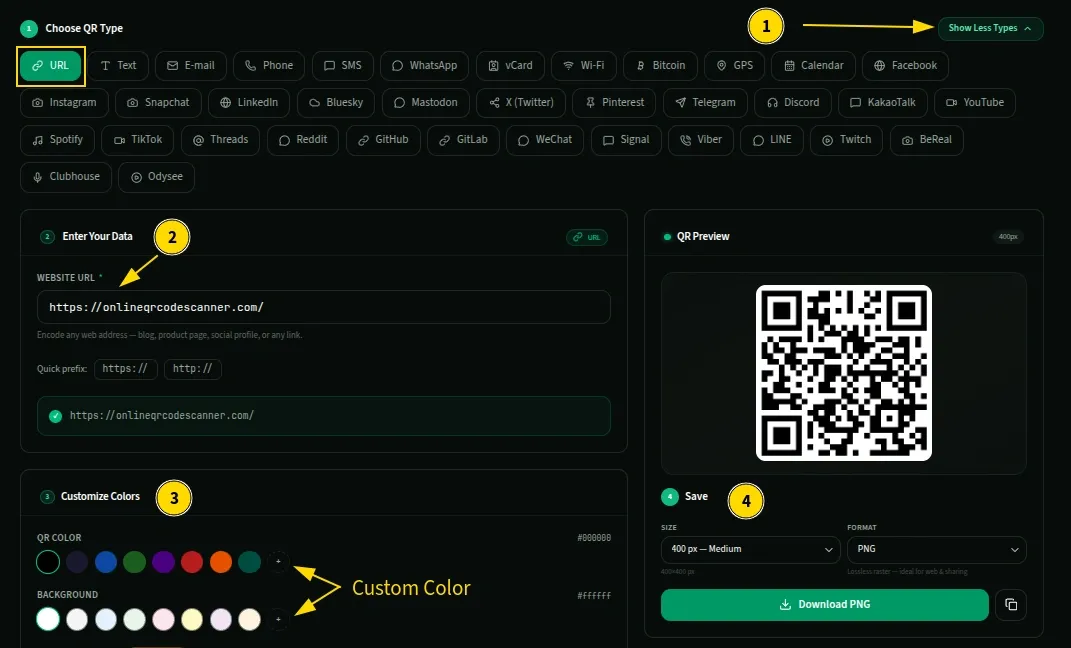This screenshot has height=648, width=1071.
Task: Collapse list with Show Less Types
Action: click(x=990, y=28)
